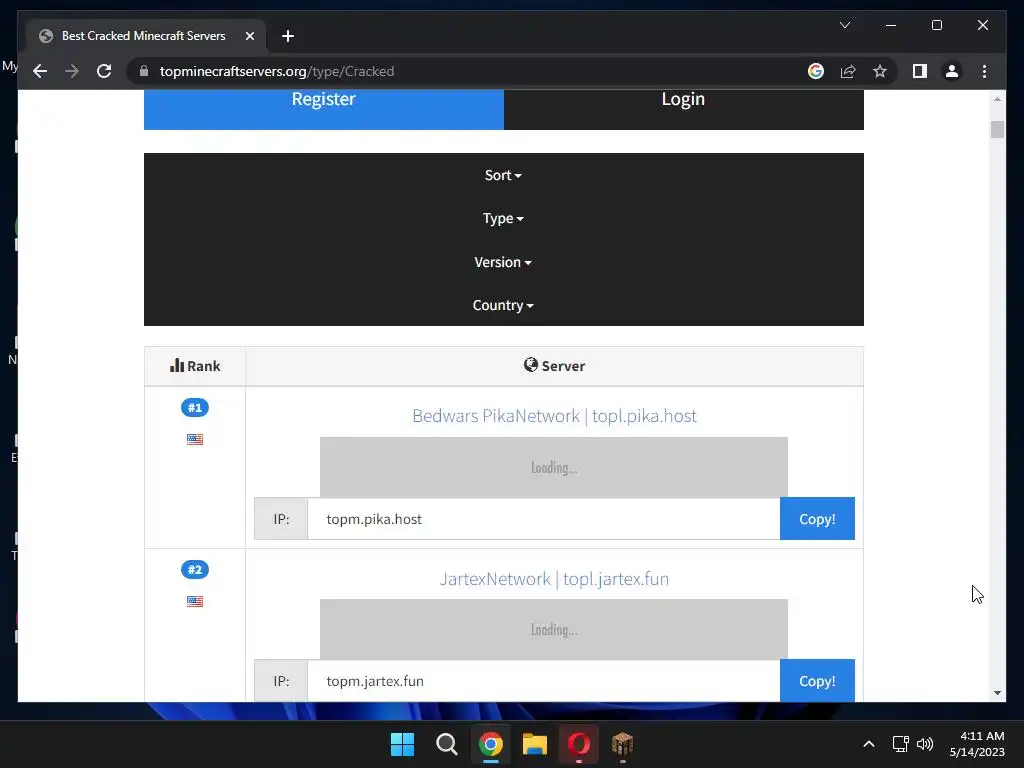Open the Google icon in address bar
1024x768 pixels.
point(816,71)
